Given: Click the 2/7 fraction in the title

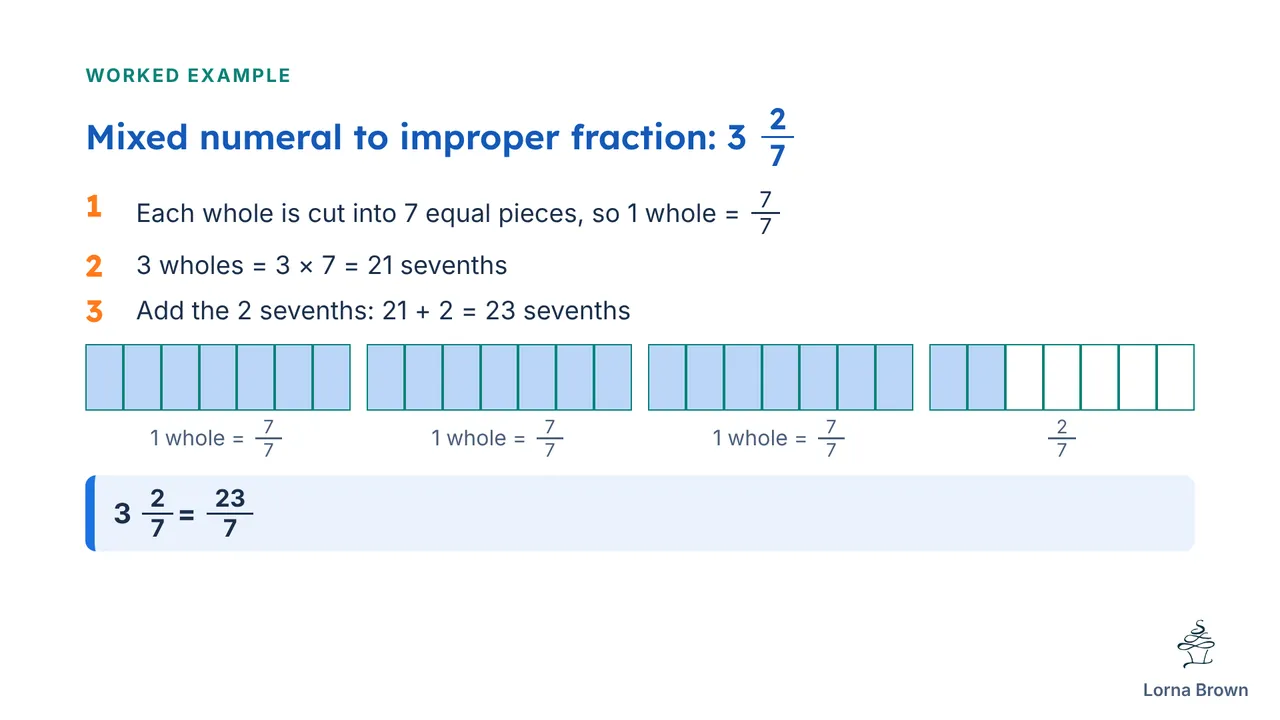Looking at the screenshot, I should 777,138.
